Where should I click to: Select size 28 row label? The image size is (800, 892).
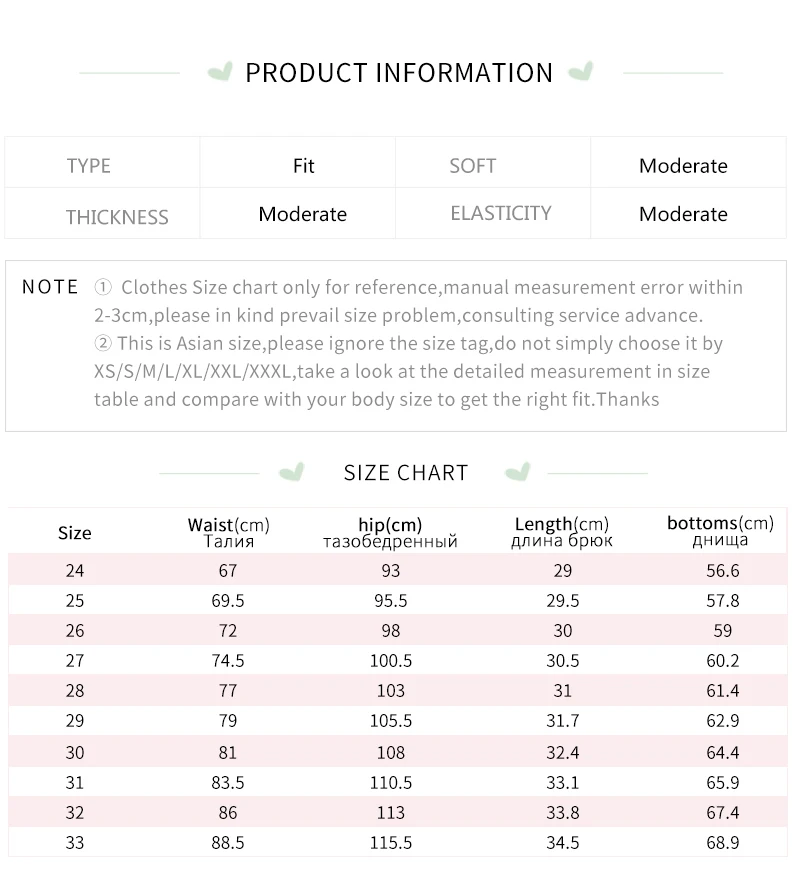tap(75, 691)
